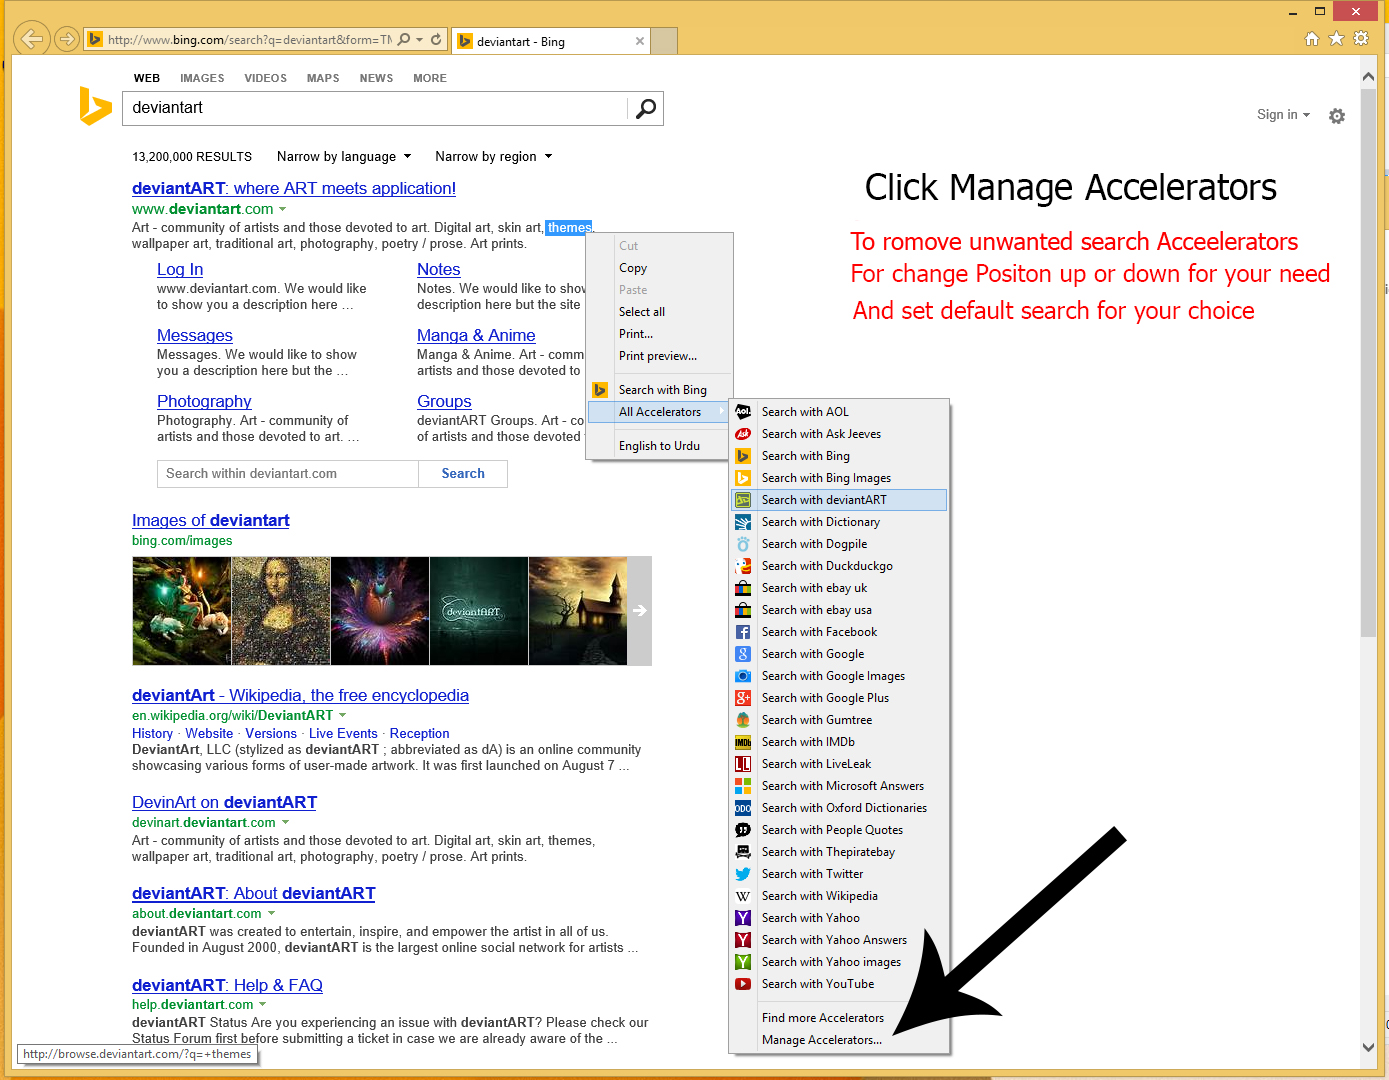This screenshot has height=1080, width=1389.
Task: Select Search with deviantART entry
Action: tap(839, 500)
